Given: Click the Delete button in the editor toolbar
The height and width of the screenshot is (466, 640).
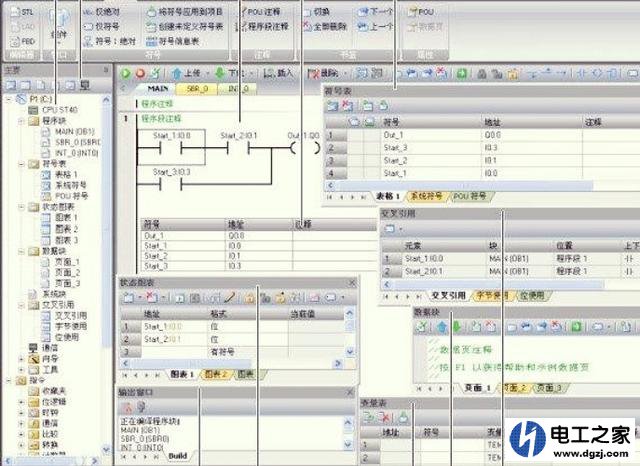Looking at the screenshot, I should coord(323,73).
